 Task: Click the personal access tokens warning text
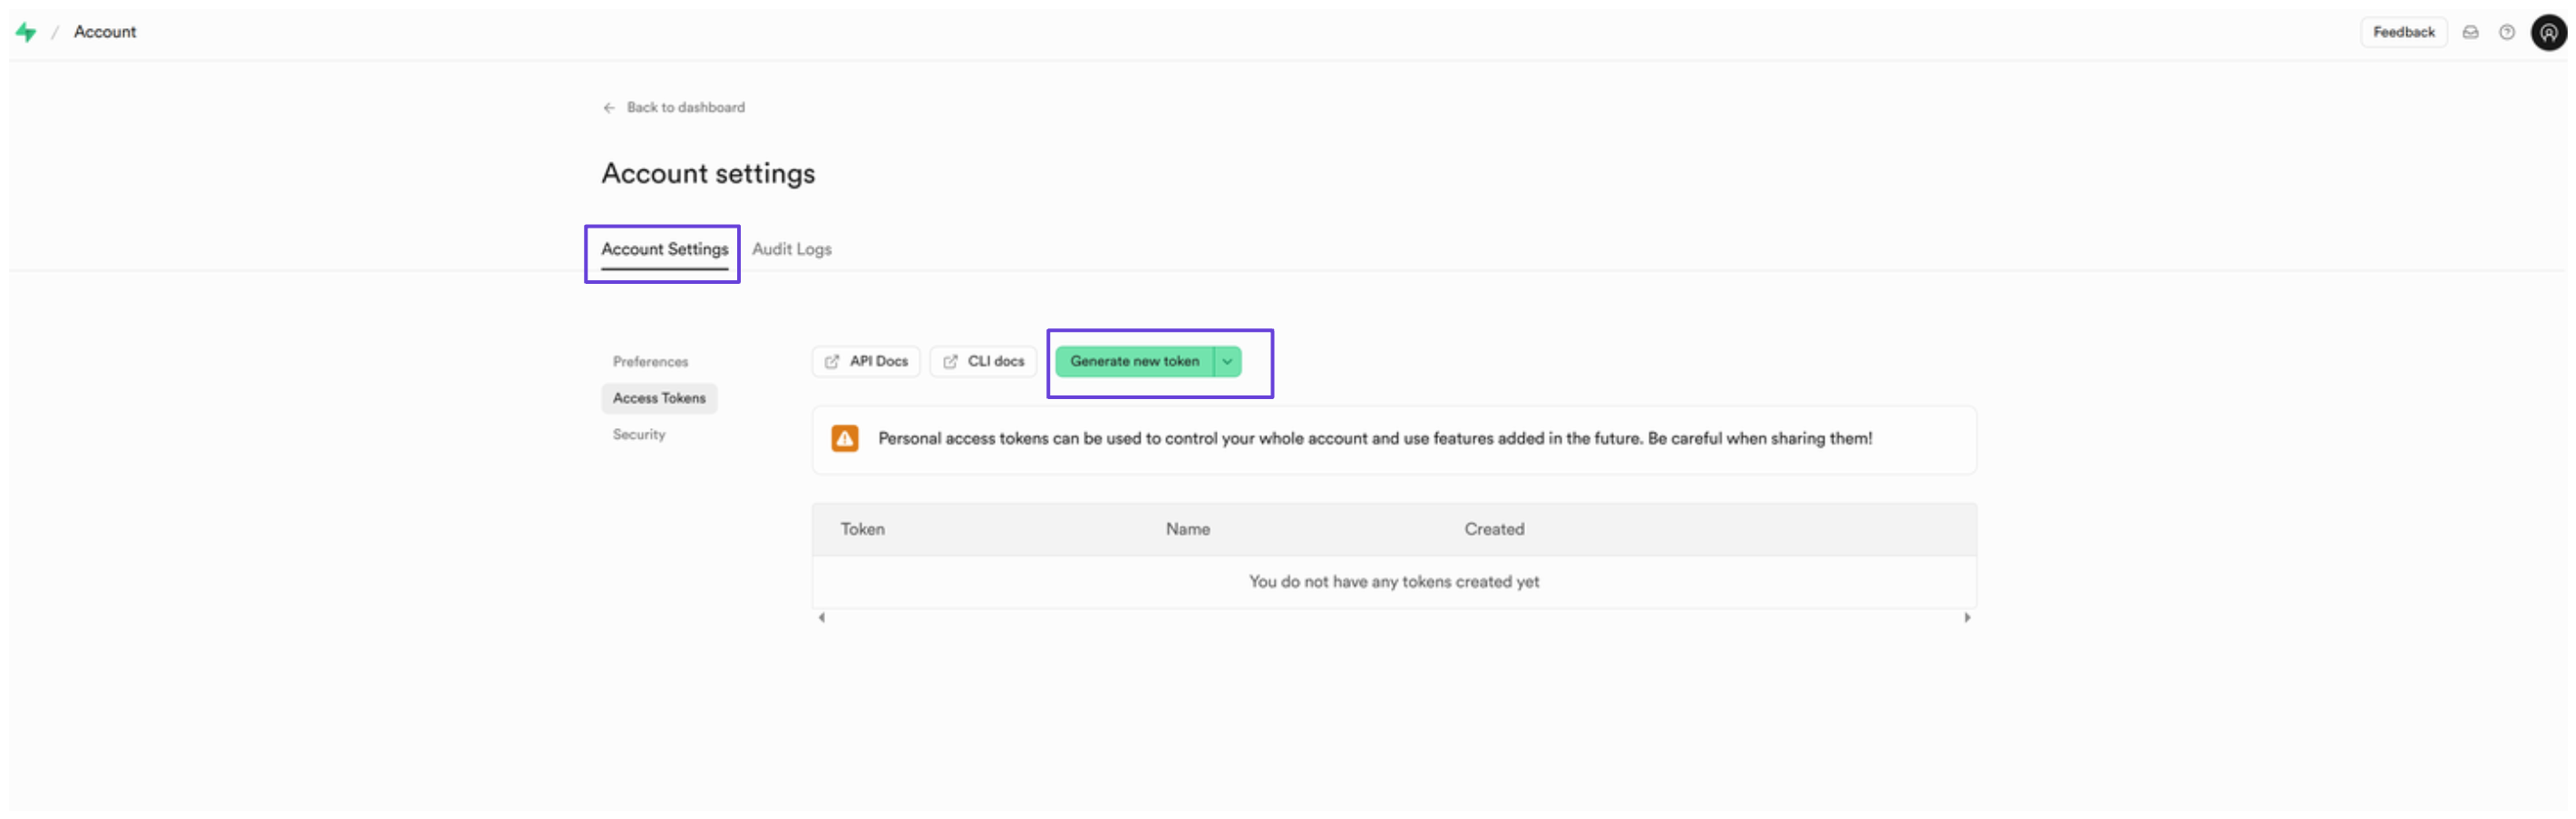coord(1374,438)
